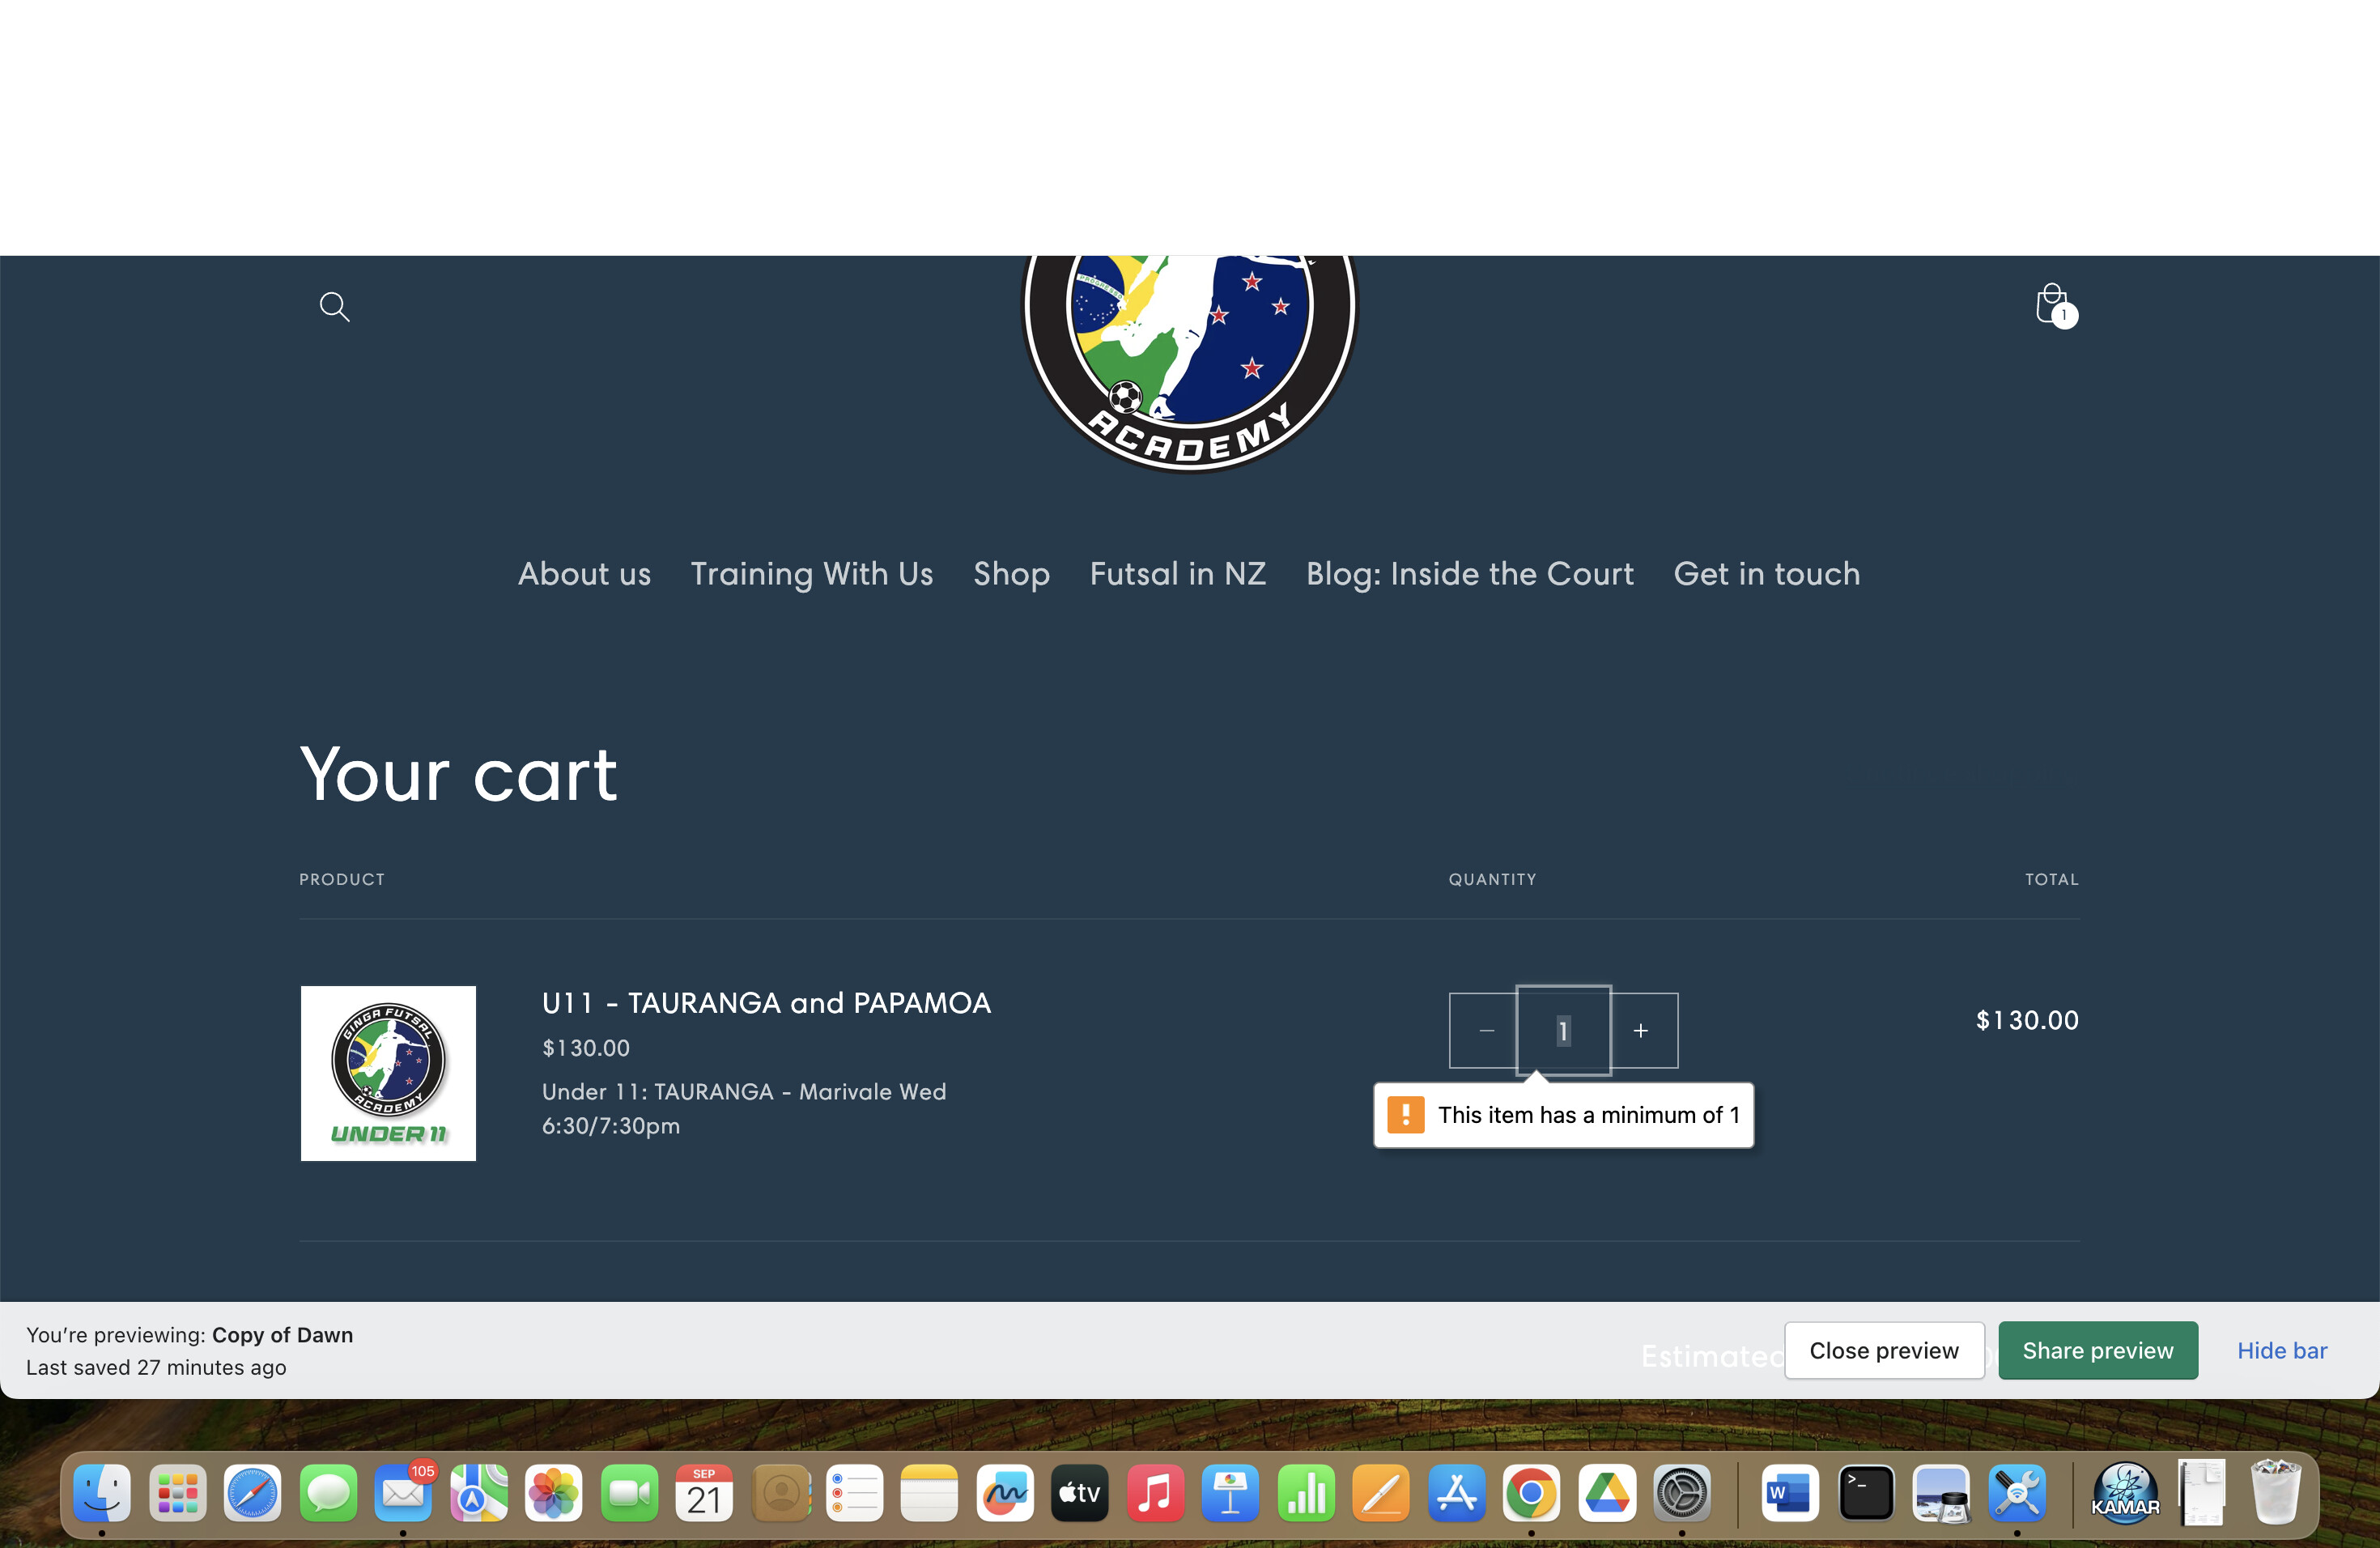Open Microsoft Word from the dock
Image resolution: width=2380 pixels, height=1548 pixels.
(1789, 1493)
